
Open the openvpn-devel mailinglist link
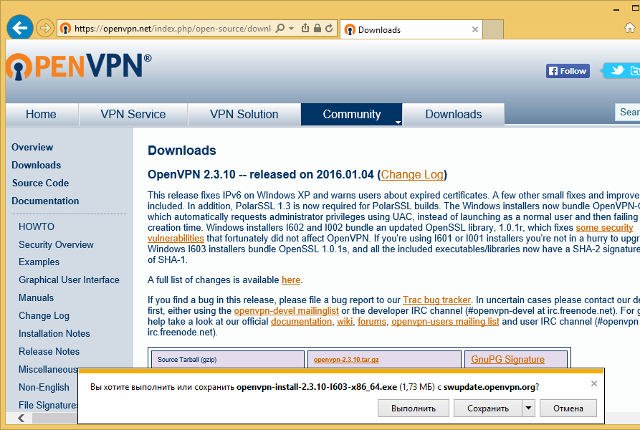[286, 311]
